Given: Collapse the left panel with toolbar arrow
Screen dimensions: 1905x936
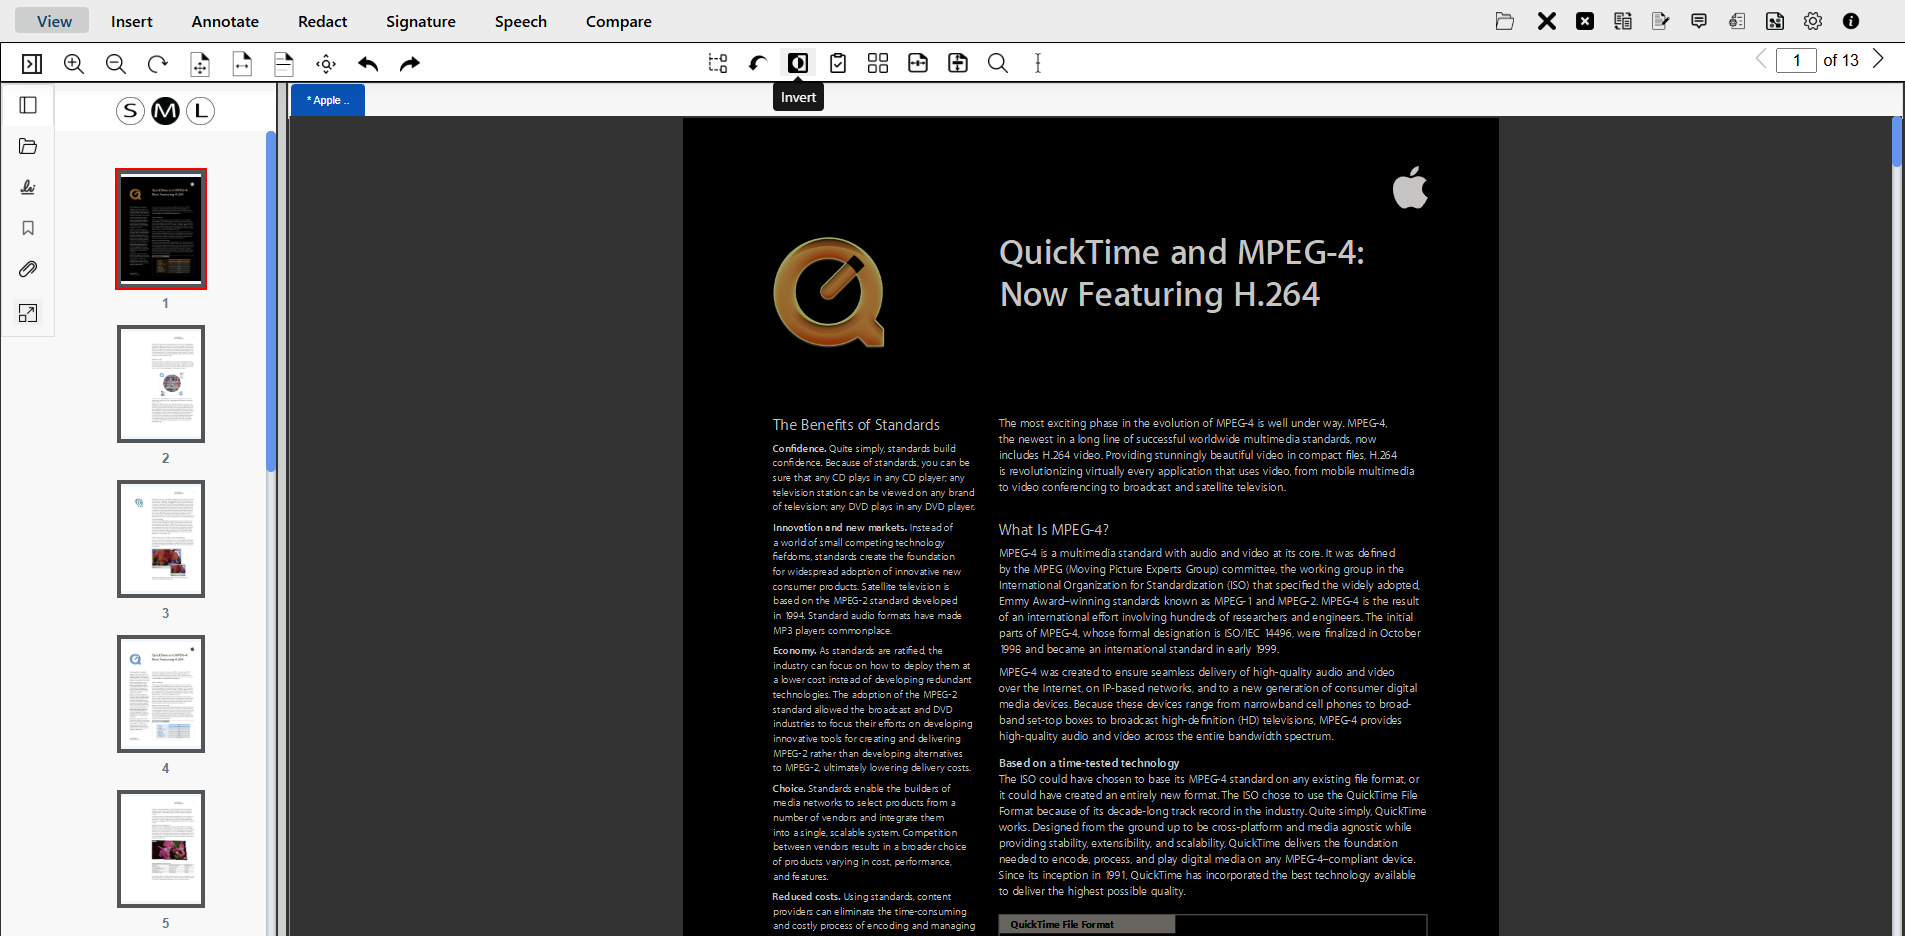Looking at the screenshot, I should tap(32, 64).
